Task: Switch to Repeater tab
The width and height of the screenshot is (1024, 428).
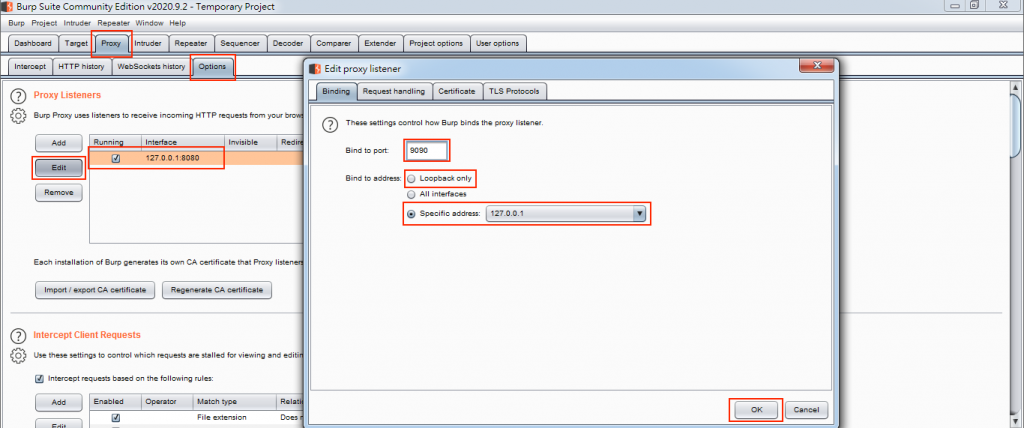Action: pos(191,44)
